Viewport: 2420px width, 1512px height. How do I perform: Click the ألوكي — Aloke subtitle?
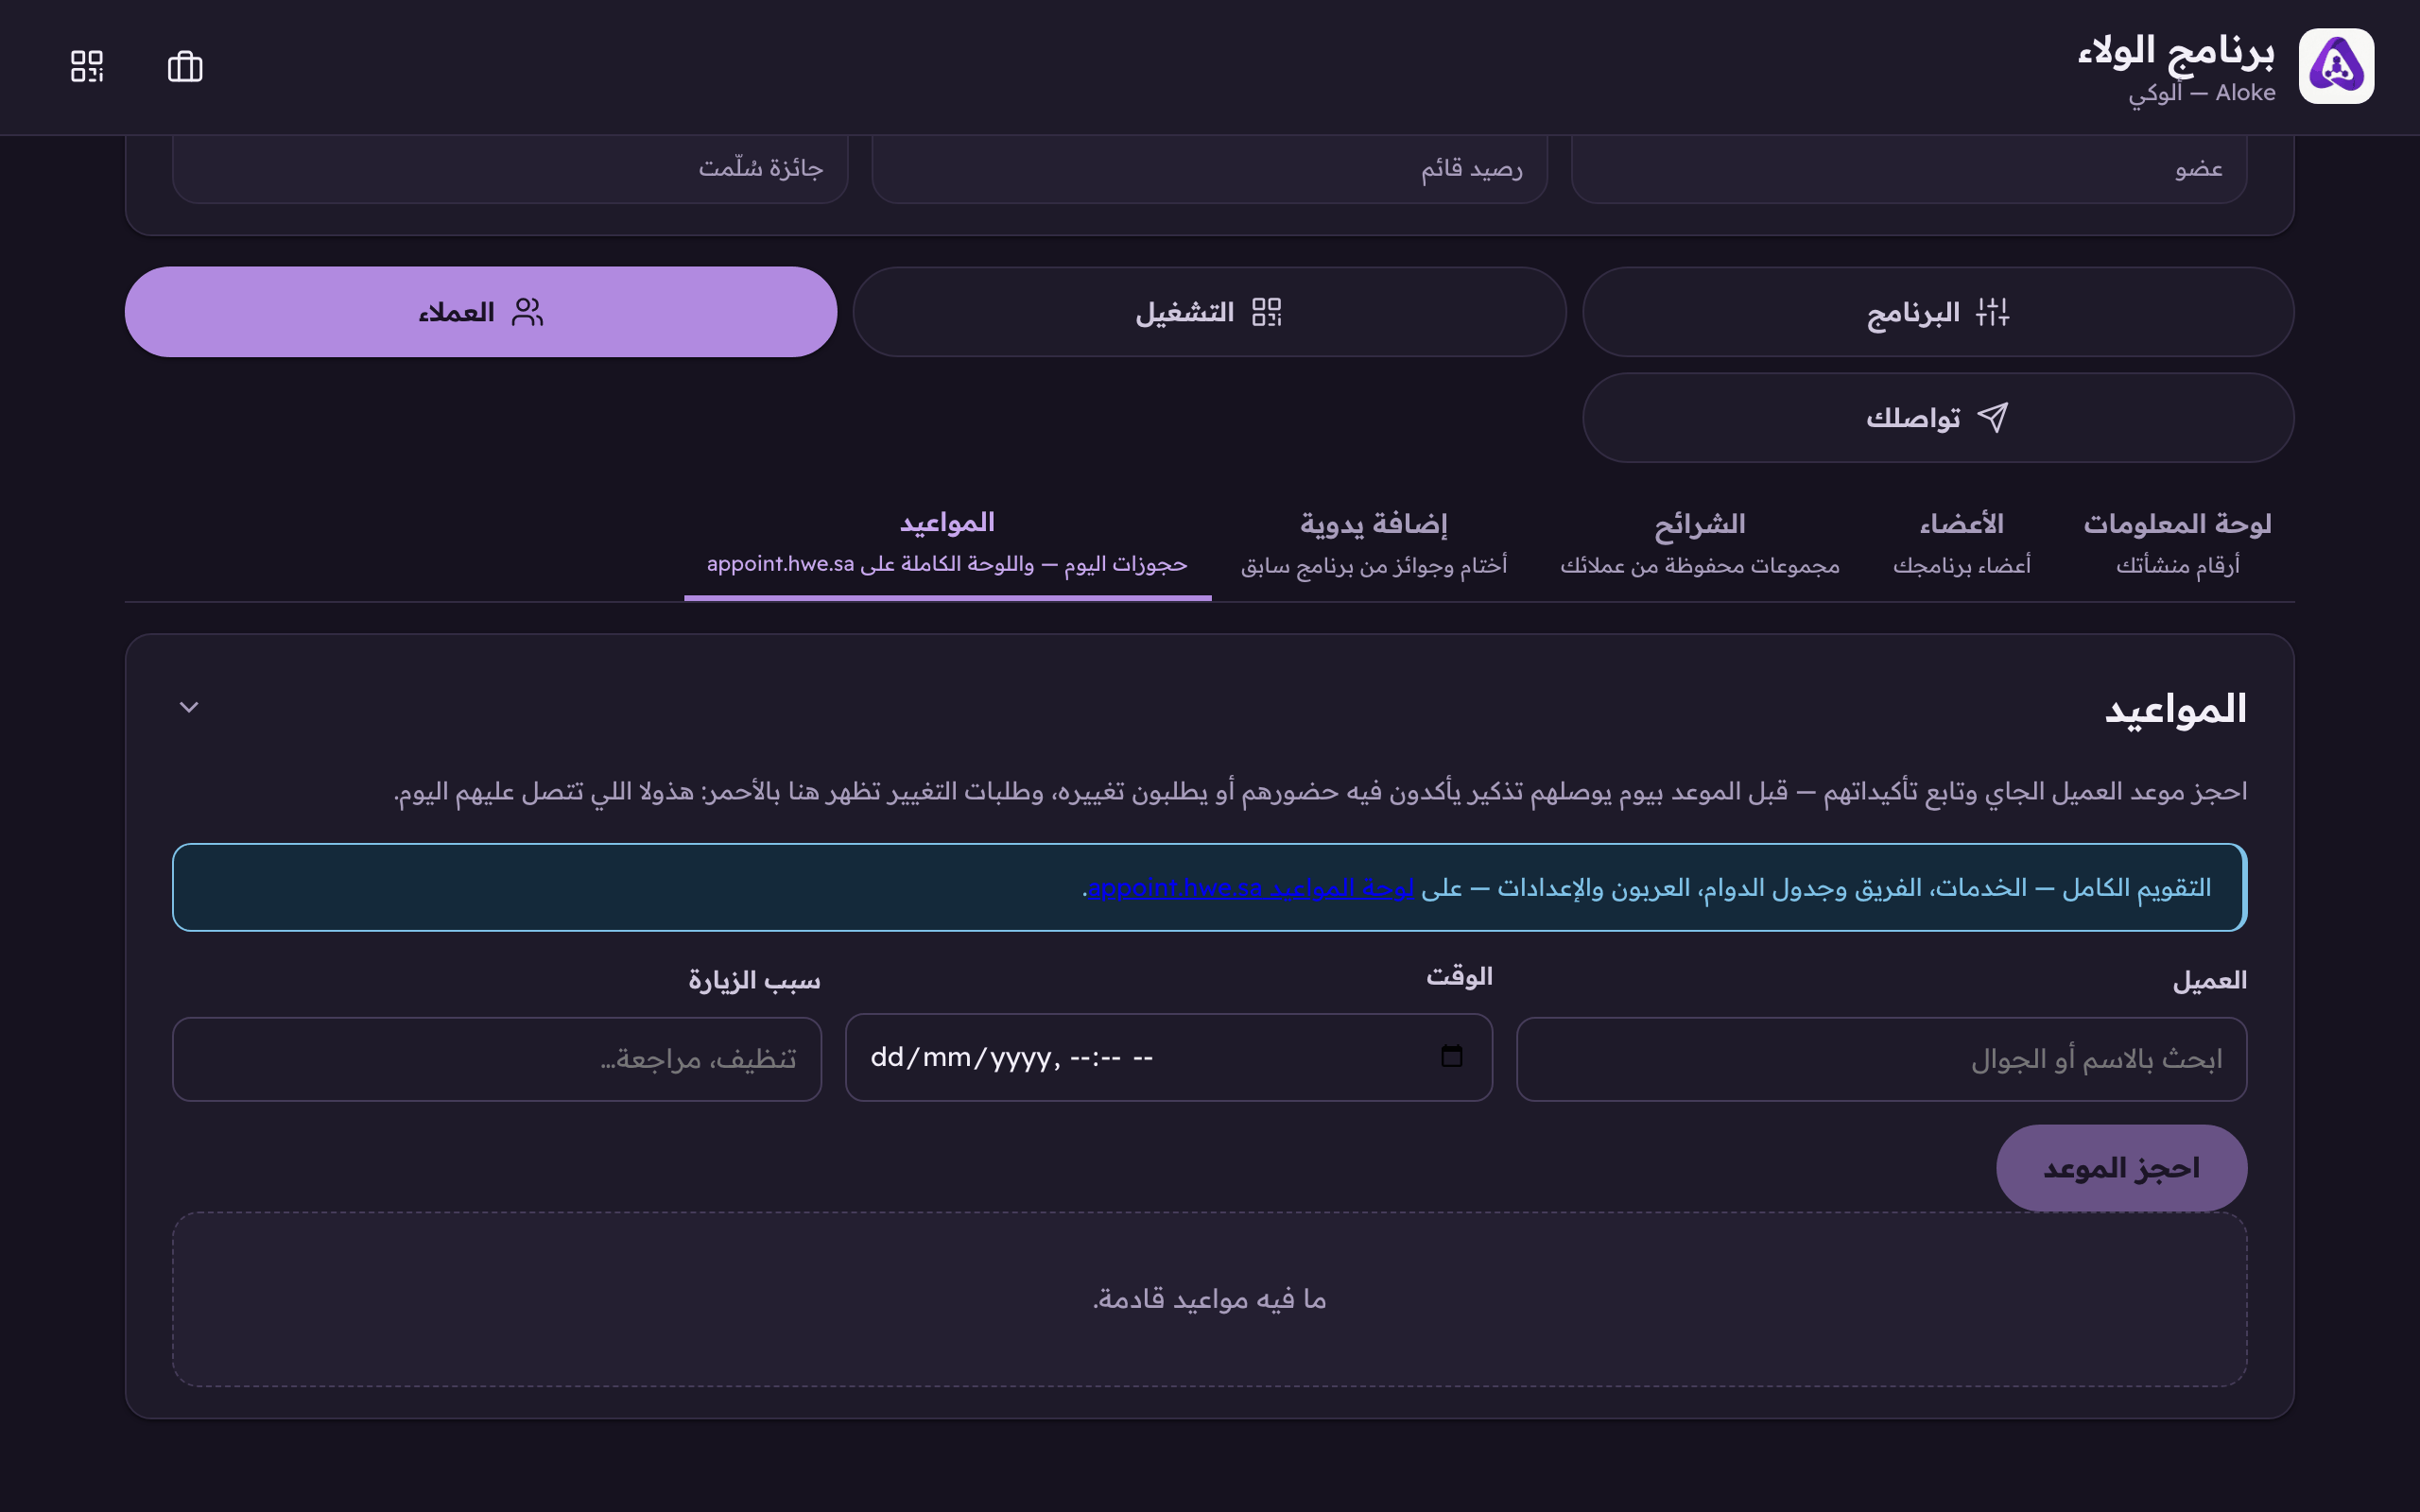2201,93
